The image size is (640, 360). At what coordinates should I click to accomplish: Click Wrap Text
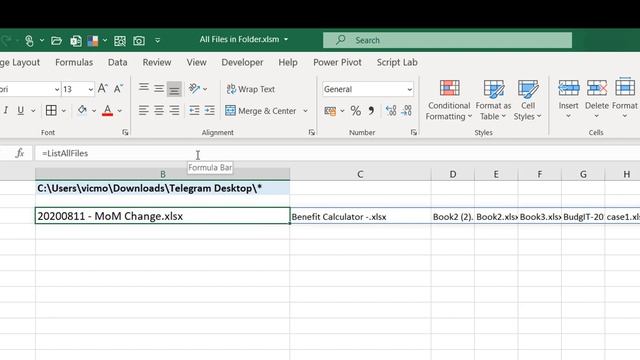(251, 89)
